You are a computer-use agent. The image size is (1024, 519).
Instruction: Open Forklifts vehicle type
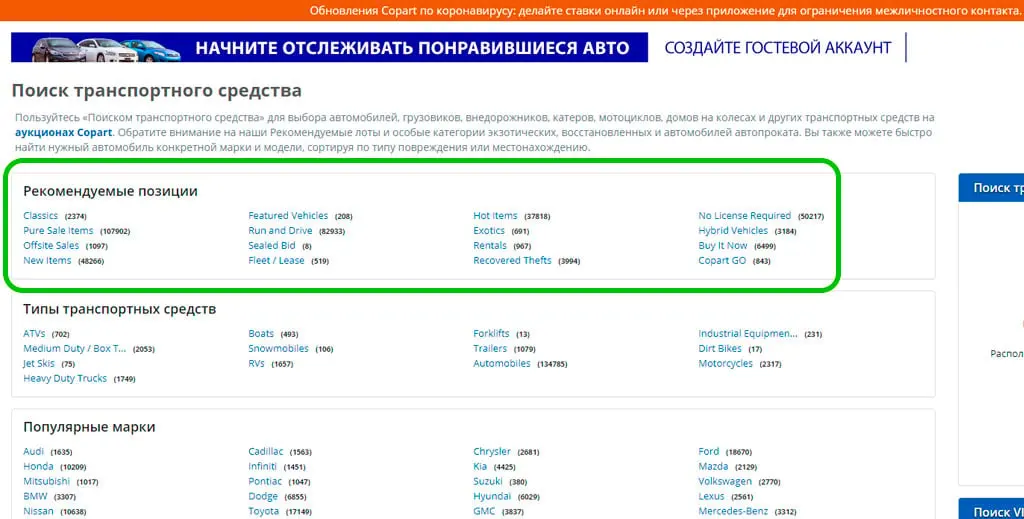click(x=491, y=334)
